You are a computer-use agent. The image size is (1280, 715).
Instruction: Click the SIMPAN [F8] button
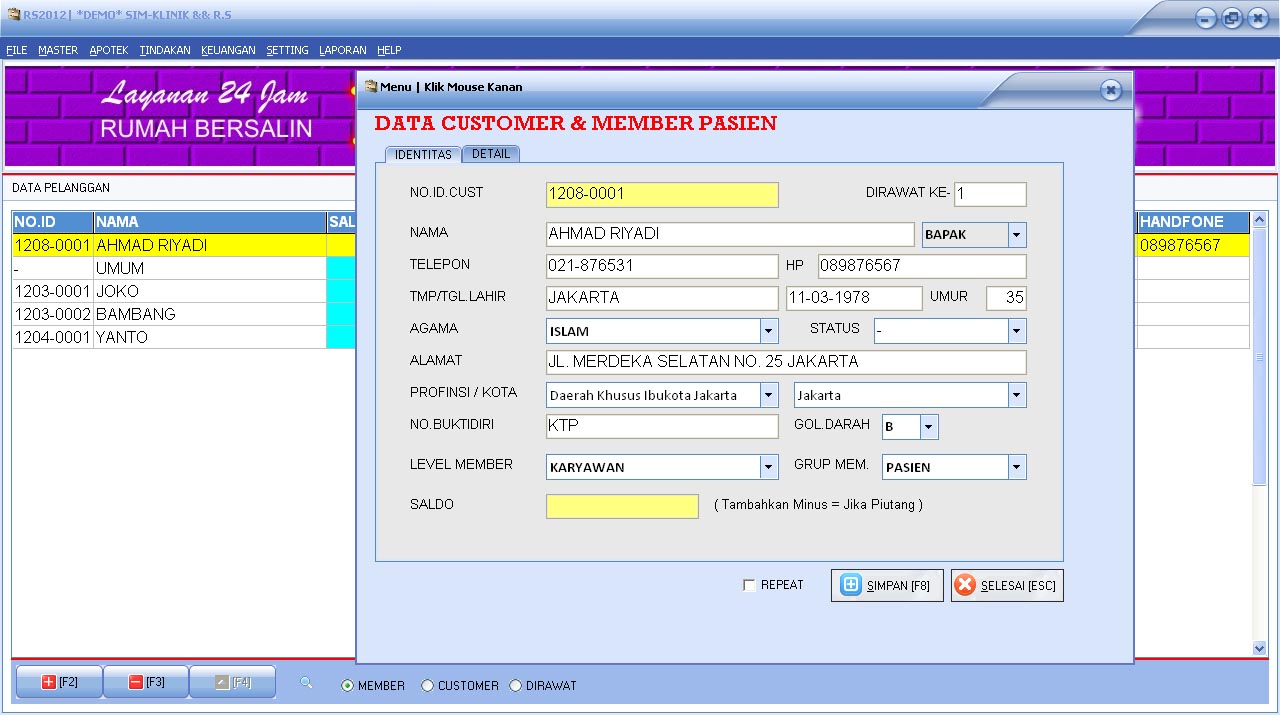pyautogui.click(x=890, y=585)
